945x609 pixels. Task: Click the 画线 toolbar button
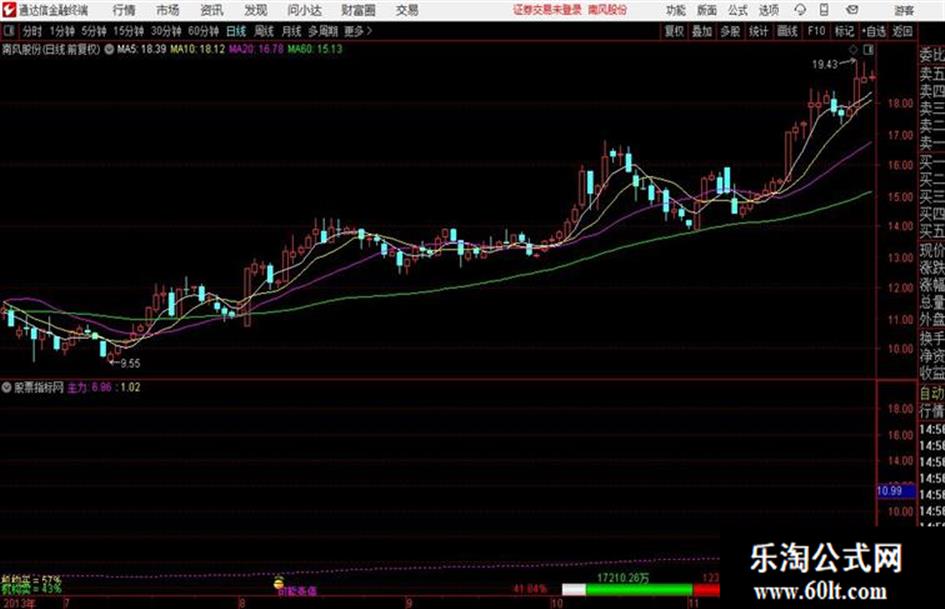(x=787, y=31)
